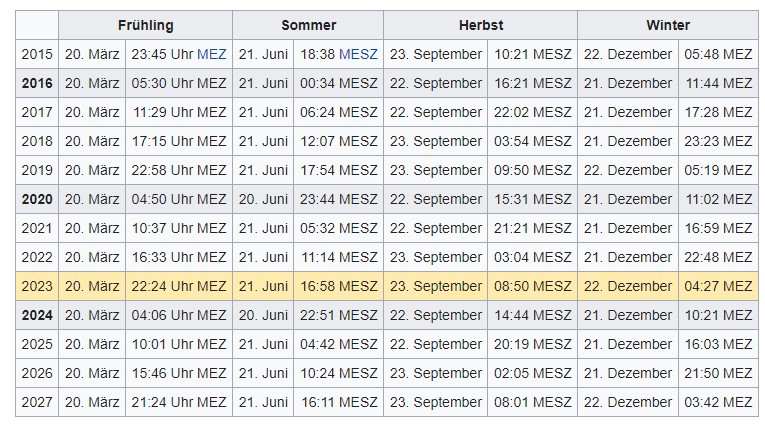Viewport: 765px width, 426px height.
Task: Select the Herbst column header
Action: (481, 25)
